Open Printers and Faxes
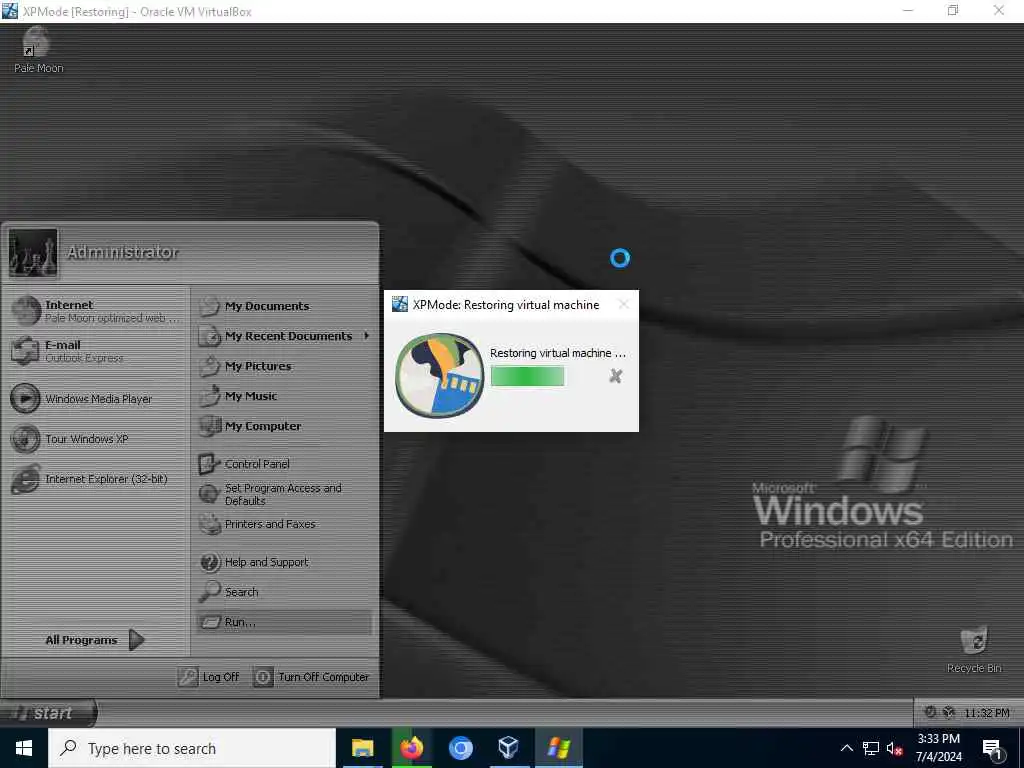 click(283, 524)
